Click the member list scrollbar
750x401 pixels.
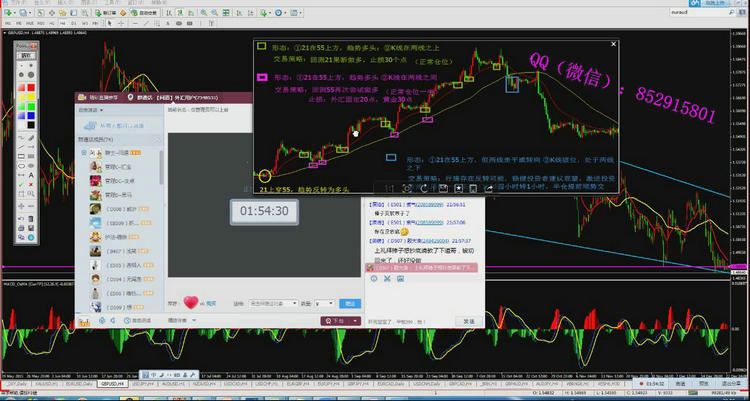(161, 167)
